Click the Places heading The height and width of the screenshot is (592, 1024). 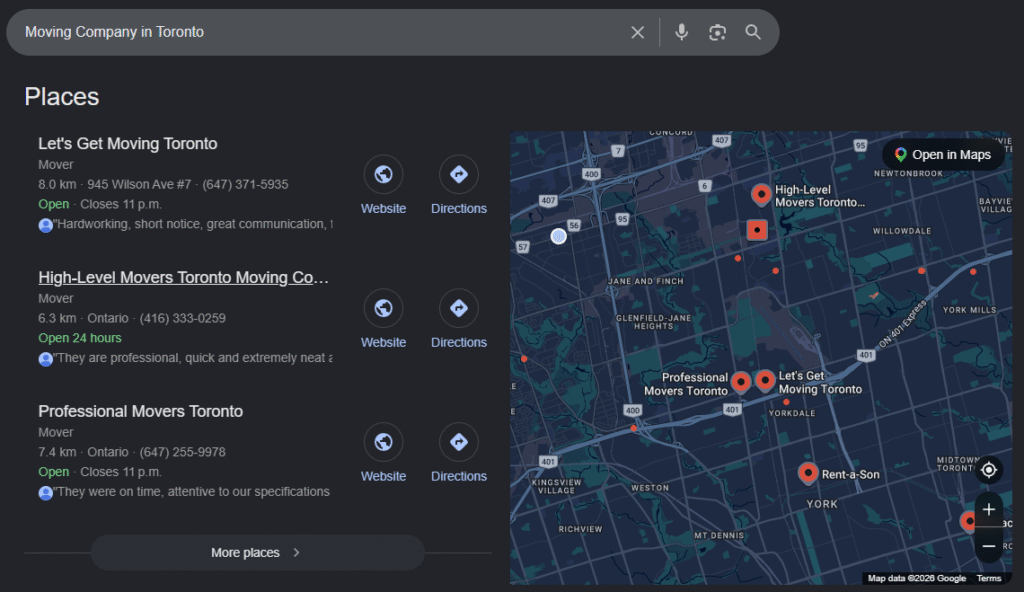pos(62,97)
